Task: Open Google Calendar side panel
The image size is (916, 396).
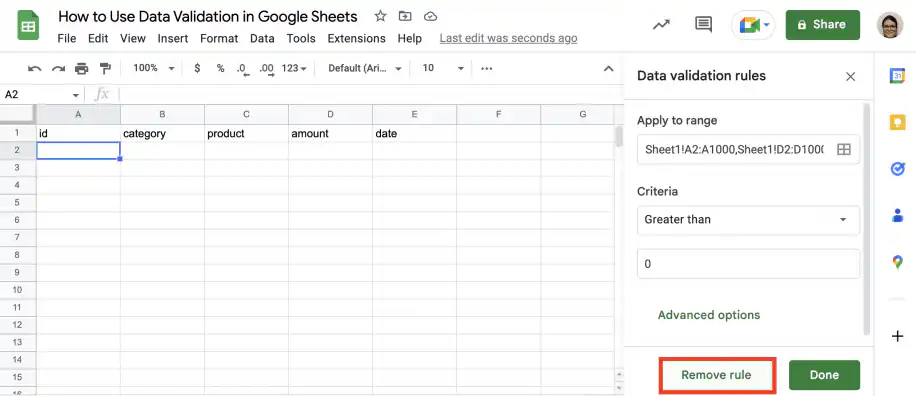Action: (897, 75)
